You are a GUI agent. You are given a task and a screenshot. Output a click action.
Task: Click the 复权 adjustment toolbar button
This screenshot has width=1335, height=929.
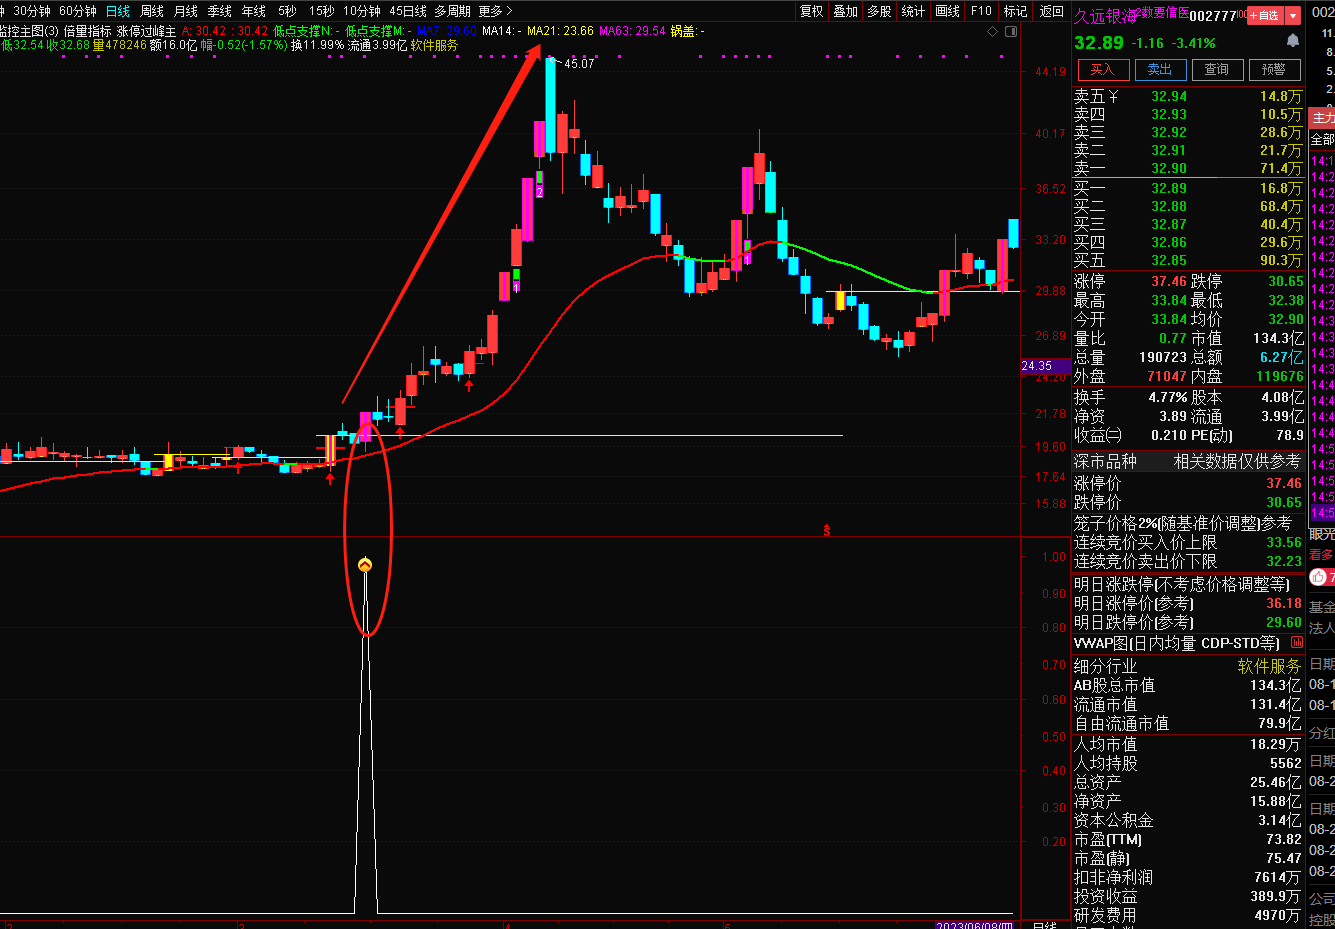tap(812, 11)
